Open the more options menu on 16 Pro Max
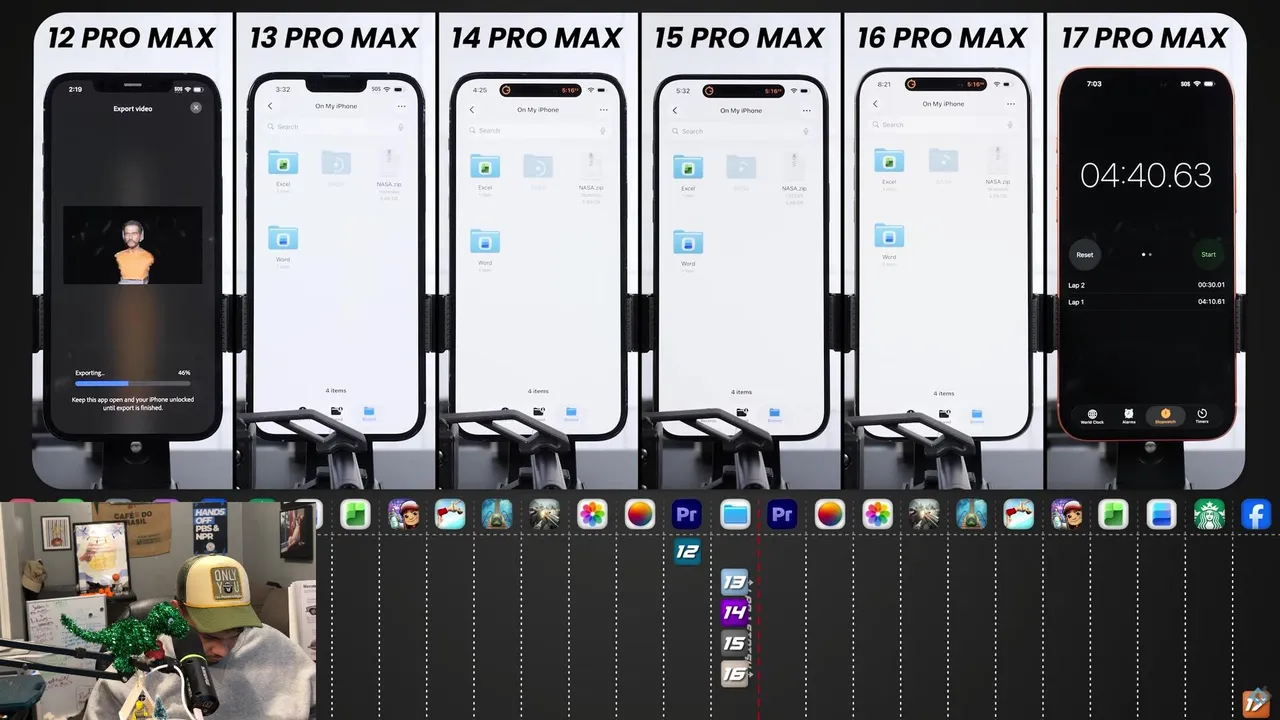 pos(1009,104)
